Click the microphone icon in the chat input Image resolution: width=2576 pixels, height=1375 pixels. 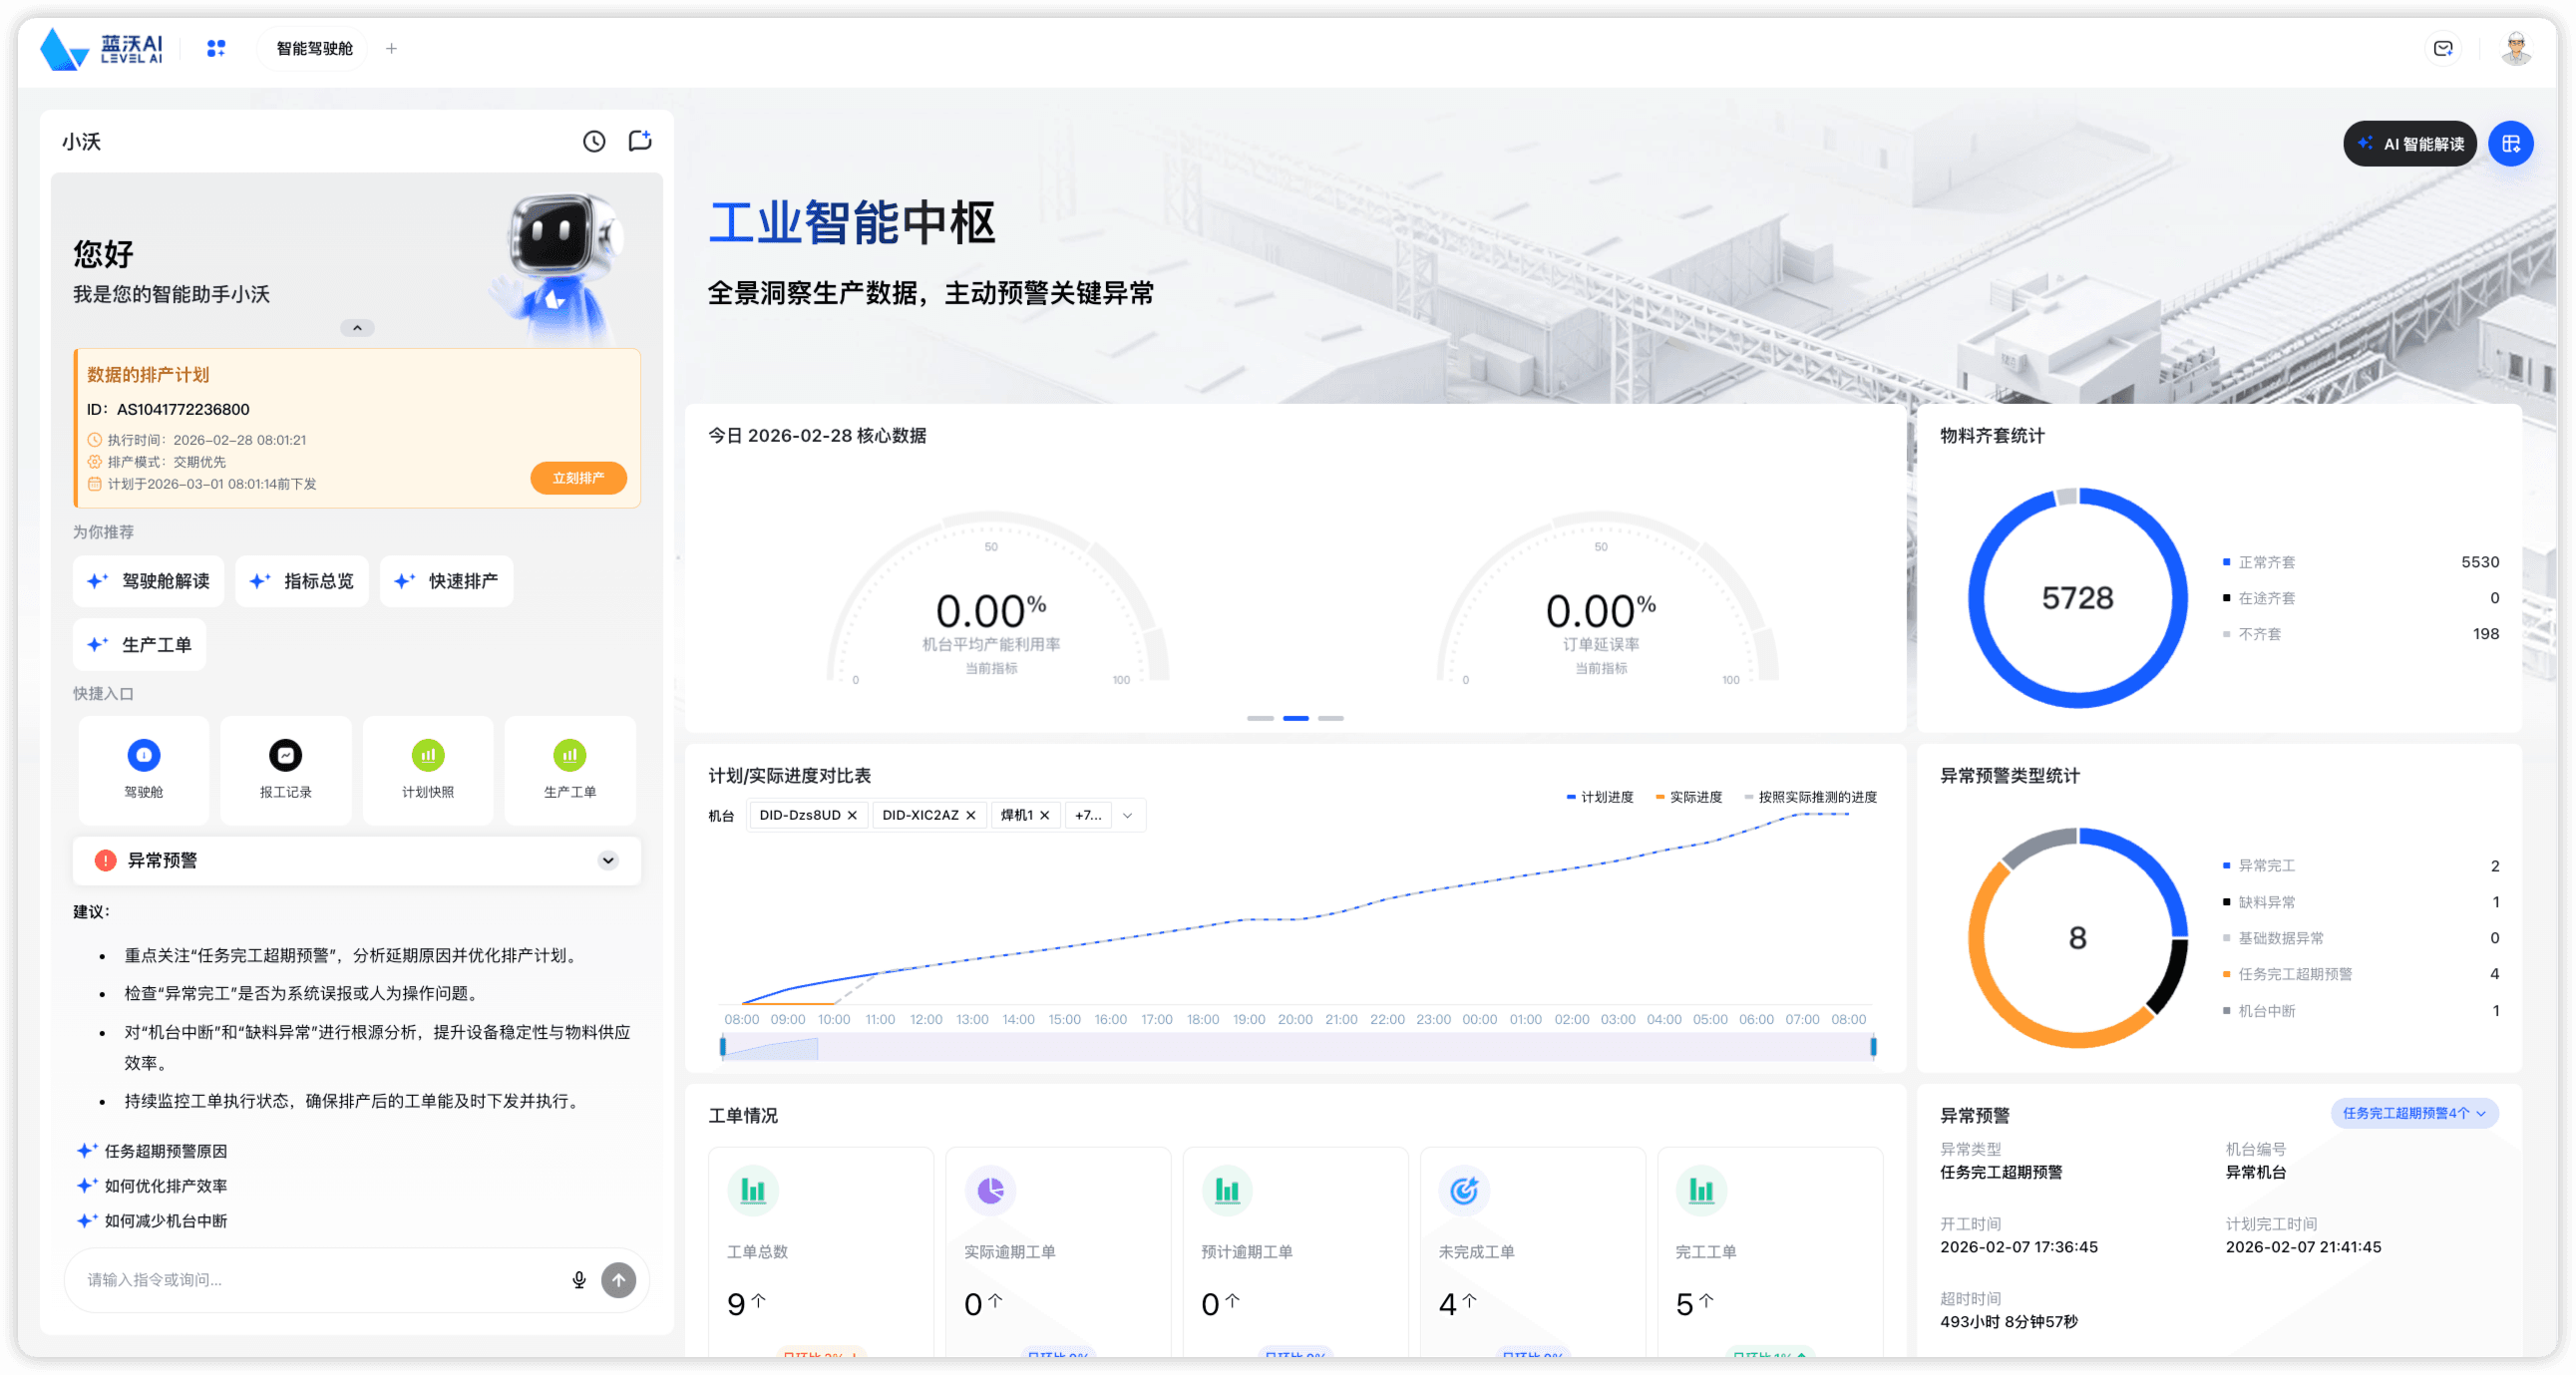pos(580,1279)
